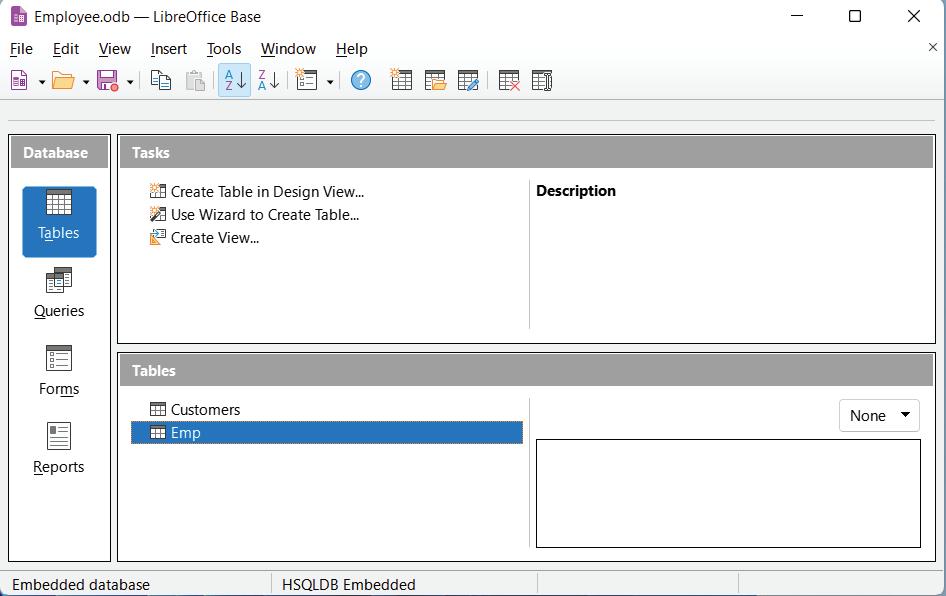This screenshot has height=596, width=946.
Task: Open the Tools menu
Action: pyautogui.click(x=224, y=49)
